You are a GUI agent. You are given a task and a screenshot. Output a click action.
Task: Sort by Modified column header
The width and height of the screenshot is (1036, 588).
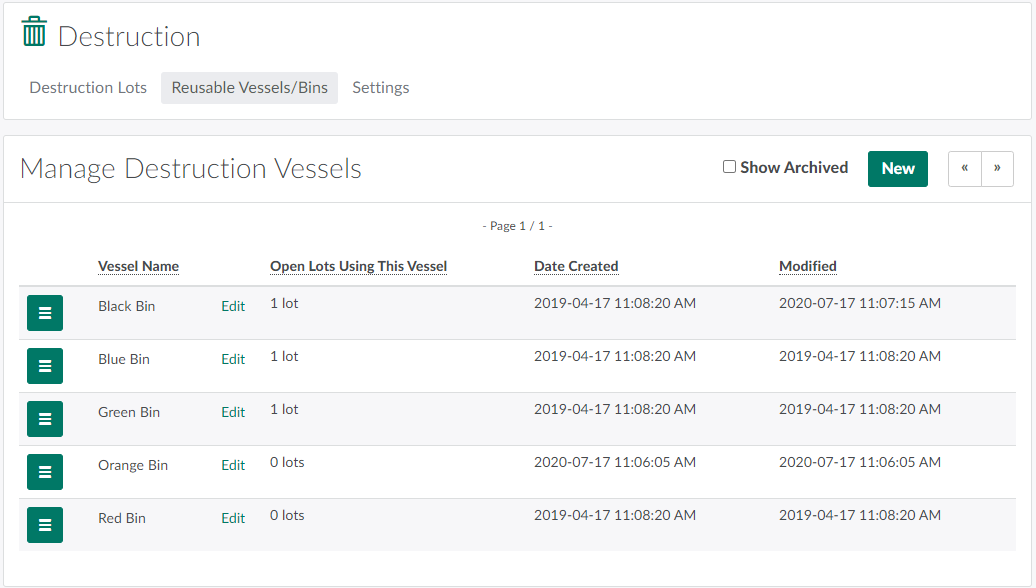coord(807,267)
